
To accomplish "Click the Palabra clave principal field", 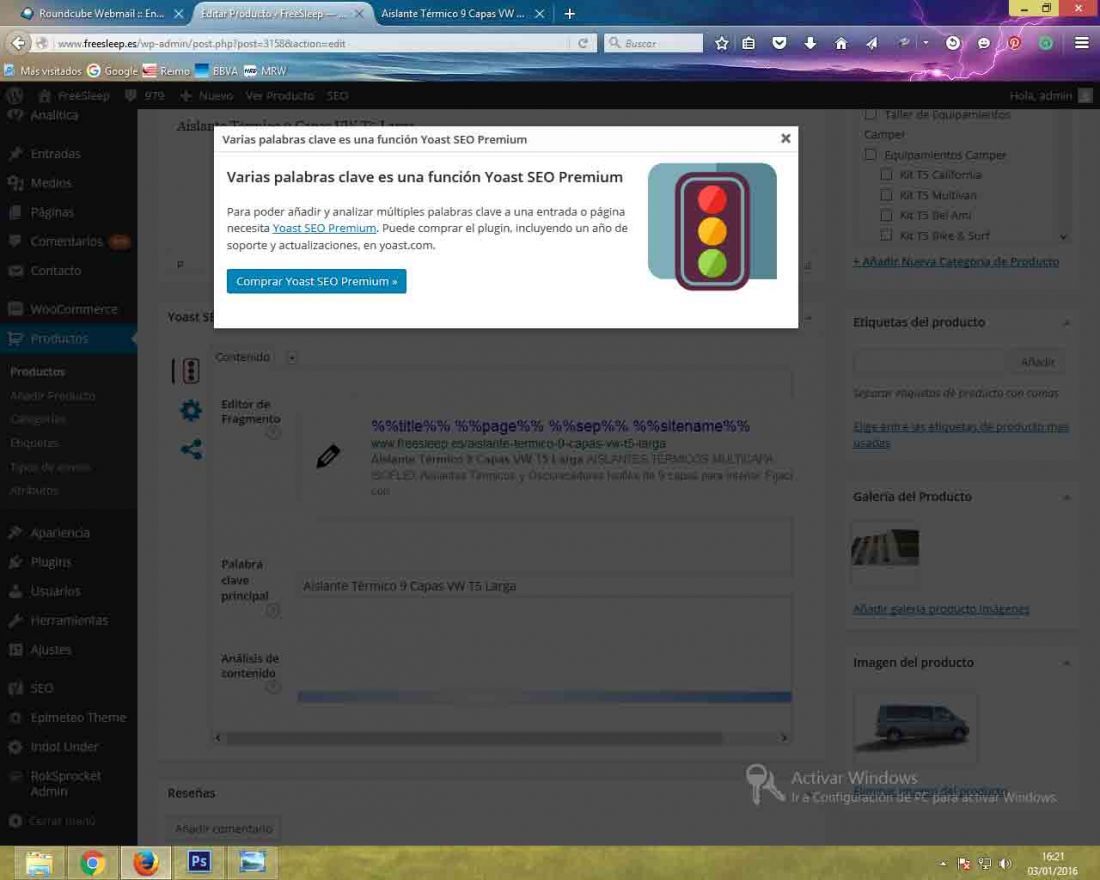I will (545, 586).
